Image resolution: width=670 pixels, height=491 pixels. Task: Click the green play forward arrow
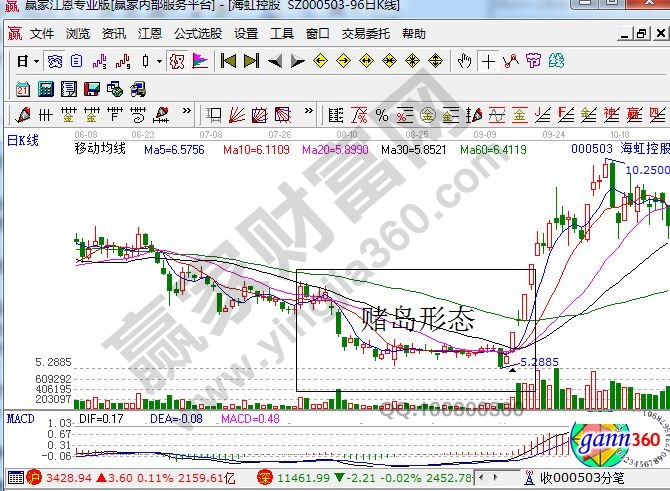298,62
